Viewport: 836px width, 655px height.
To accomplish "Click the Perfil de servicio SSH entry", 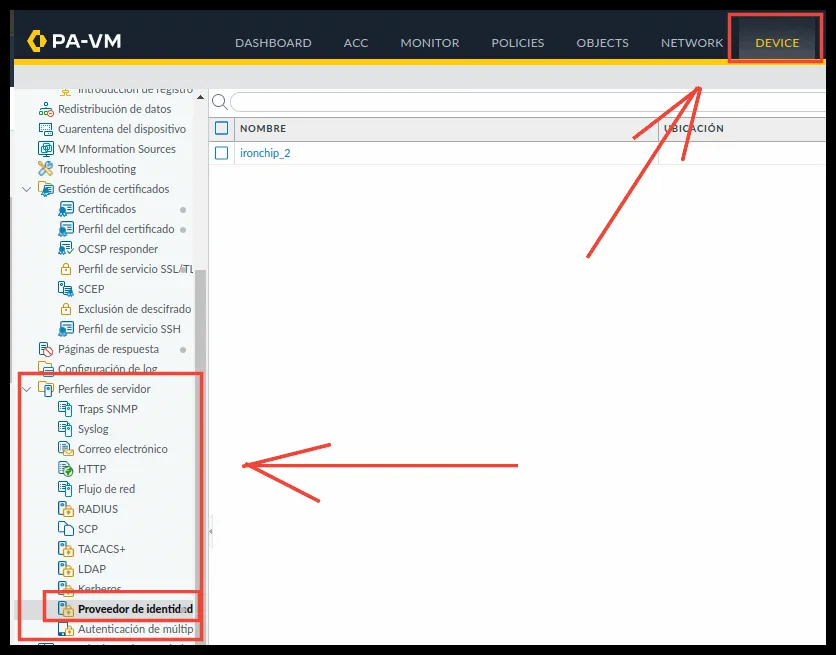I will click(x=130, y=329).
